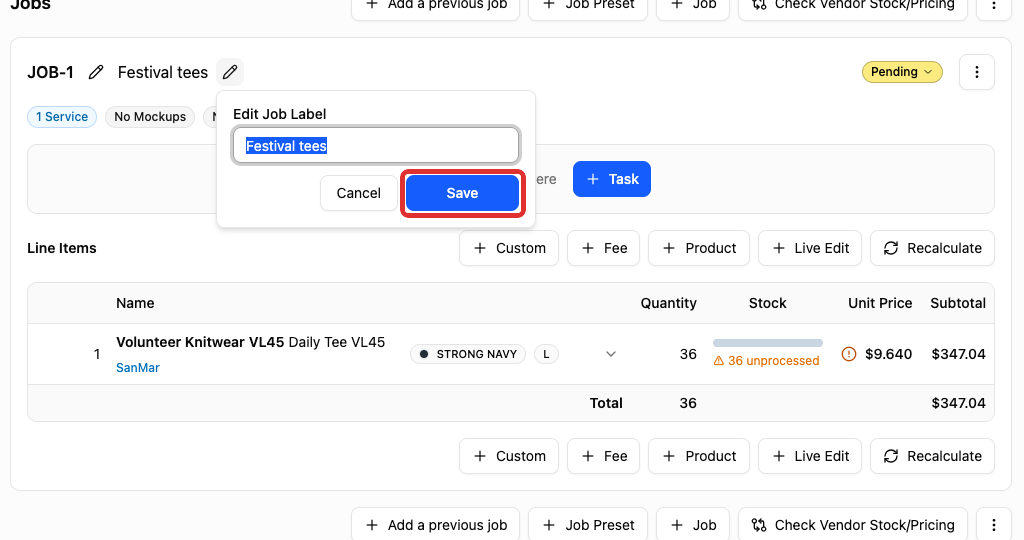Click the pencil icon next to JOB-1
Image resolution: width=1024 pixels, height=540 pixels.
(x=96, y=72)
